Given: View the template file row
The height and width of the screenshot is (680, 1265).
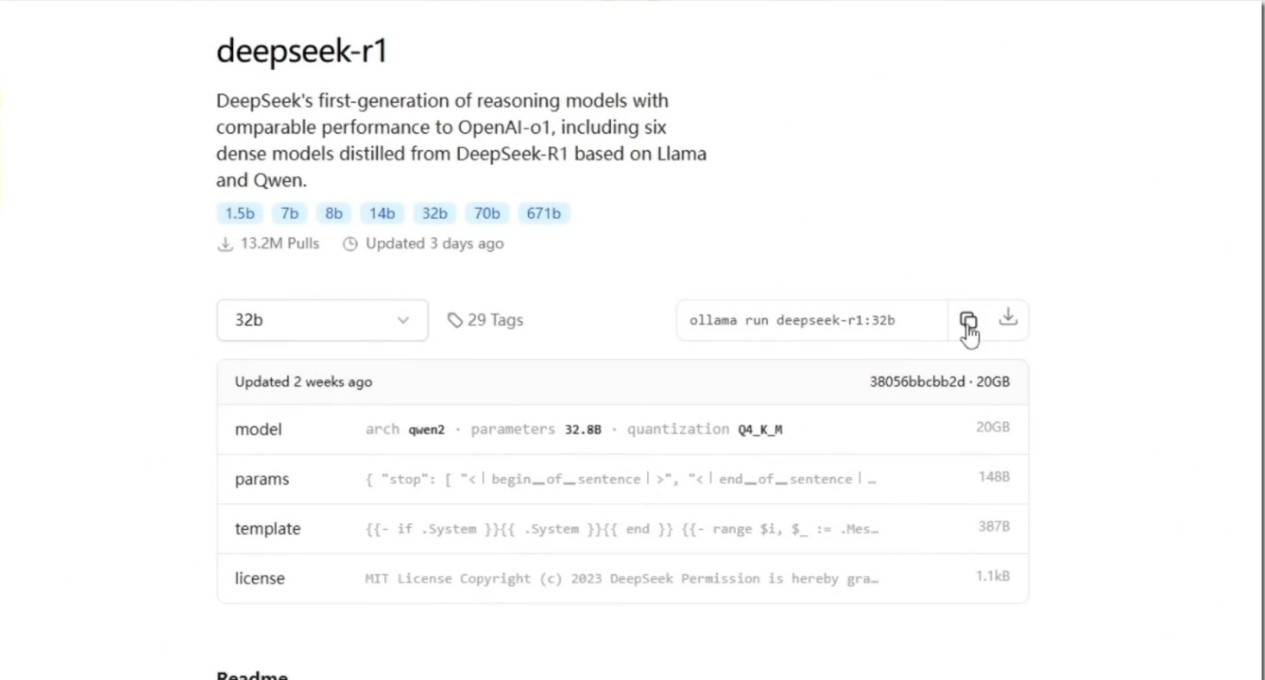Looking at the screenshot, I should tap(267, 528).
